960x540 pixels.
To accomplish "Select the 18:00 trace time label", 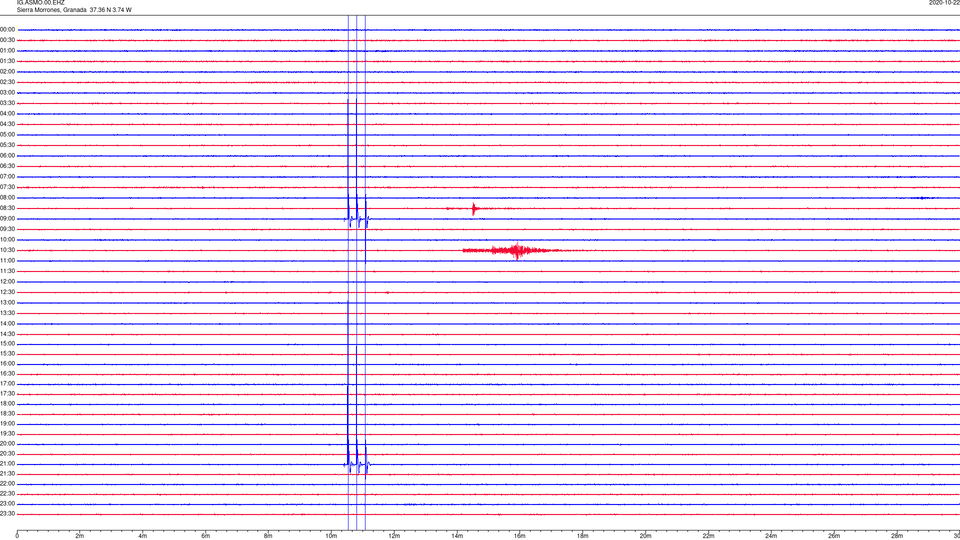I will point(7,403).
